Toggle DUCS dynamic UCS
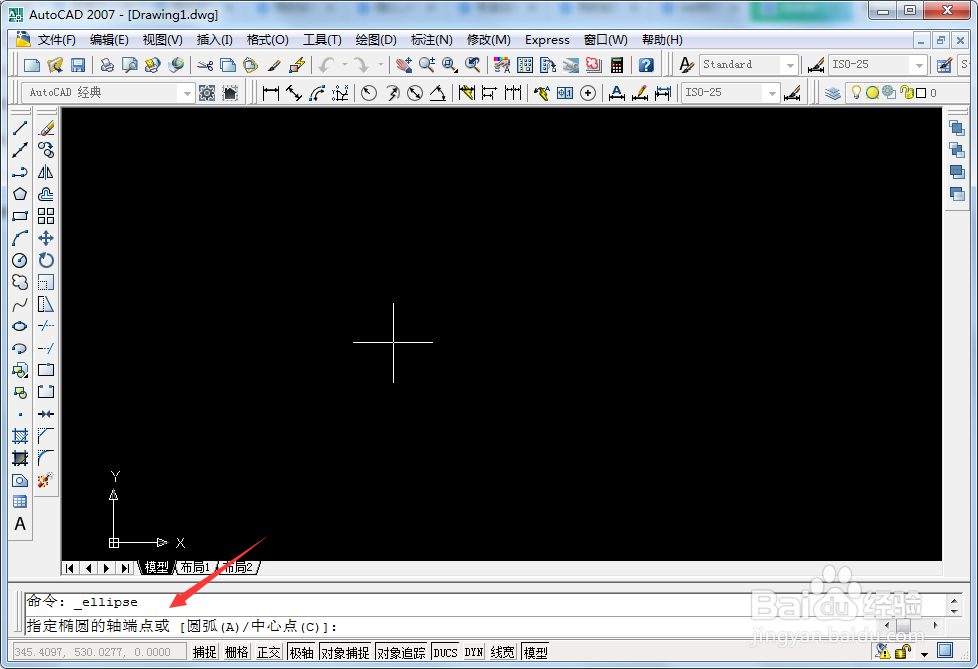The width and height of the screenshot is (978, 669). coord(445,652)
